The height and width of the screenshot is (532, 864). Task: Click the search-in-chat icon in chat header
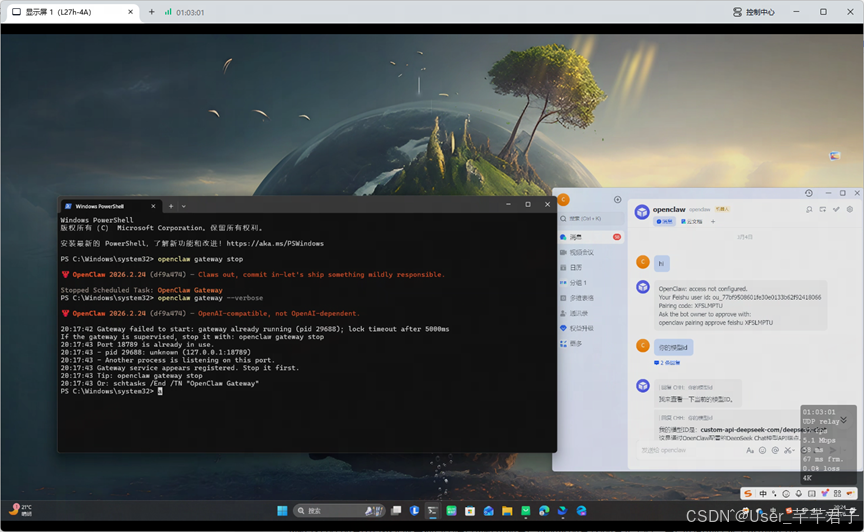809,209
